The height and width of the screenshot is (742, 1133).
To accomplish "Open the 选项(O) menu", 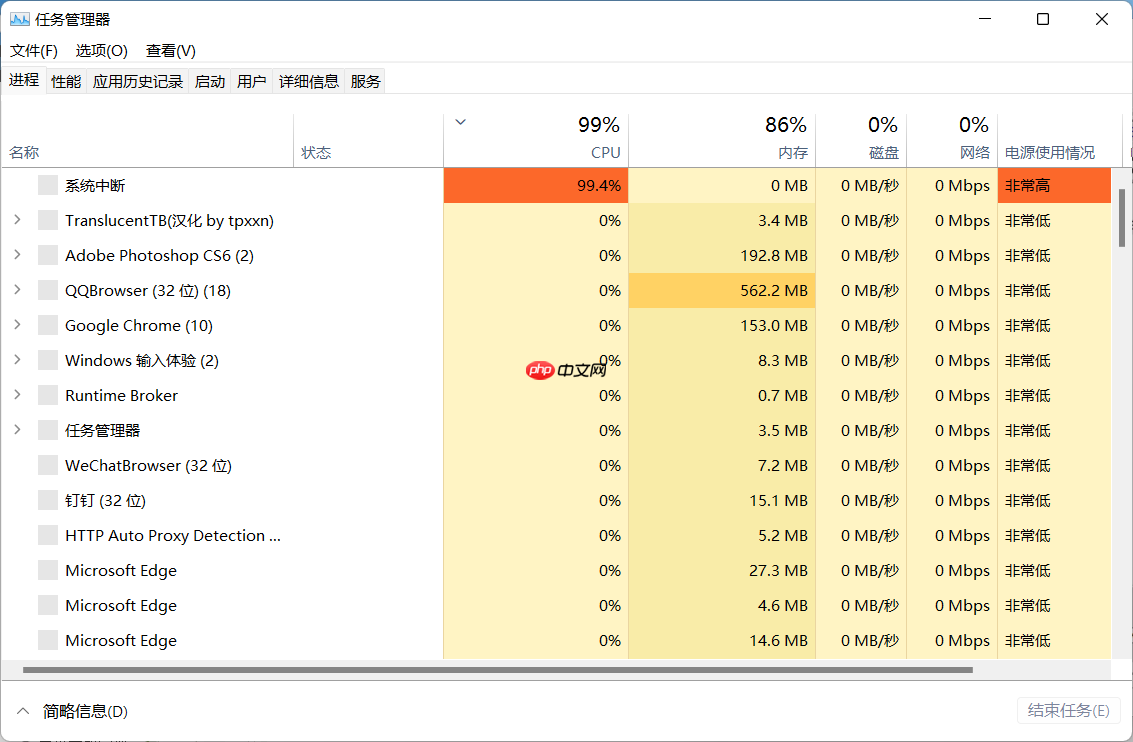I will coord(102,51).
